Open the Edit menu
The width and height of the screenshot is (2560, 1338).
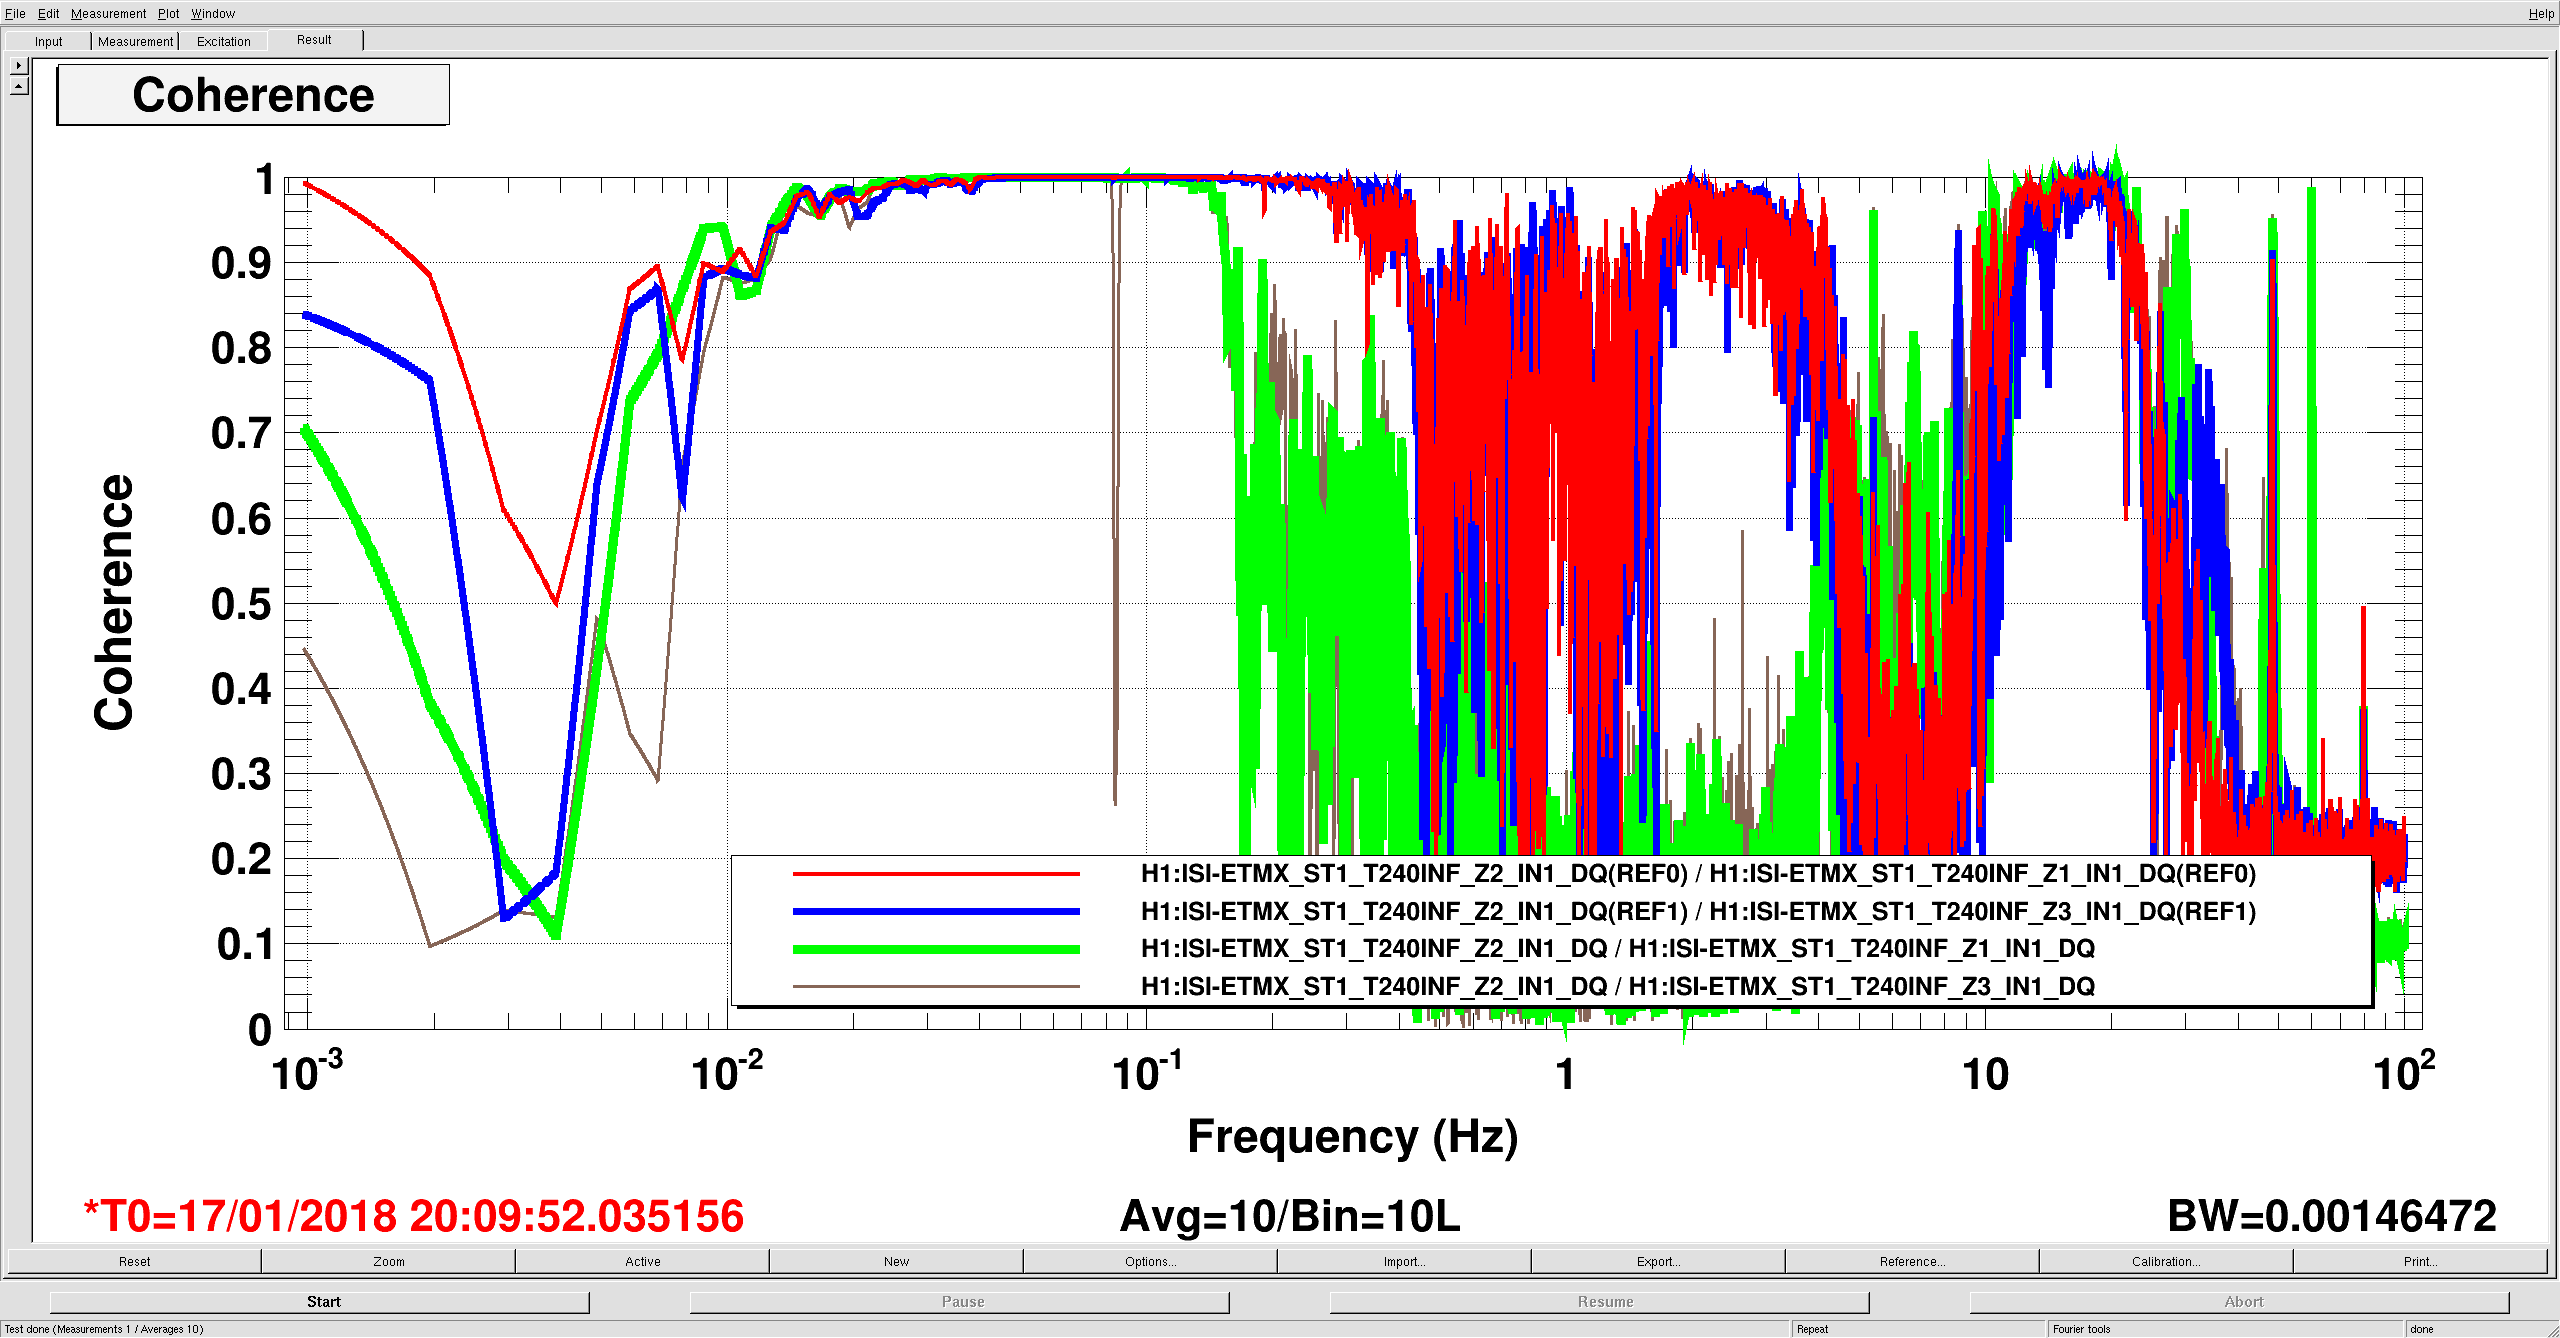pos(48,13)
